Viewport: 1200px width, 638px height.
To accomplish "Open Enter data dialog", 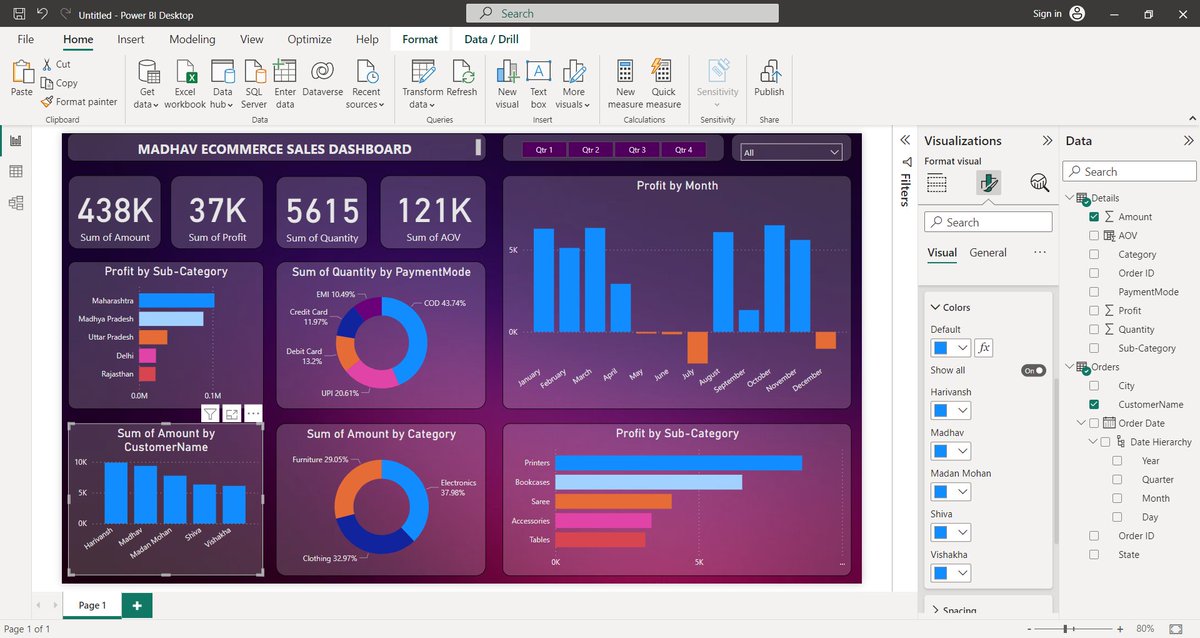I will pos(285,84).
